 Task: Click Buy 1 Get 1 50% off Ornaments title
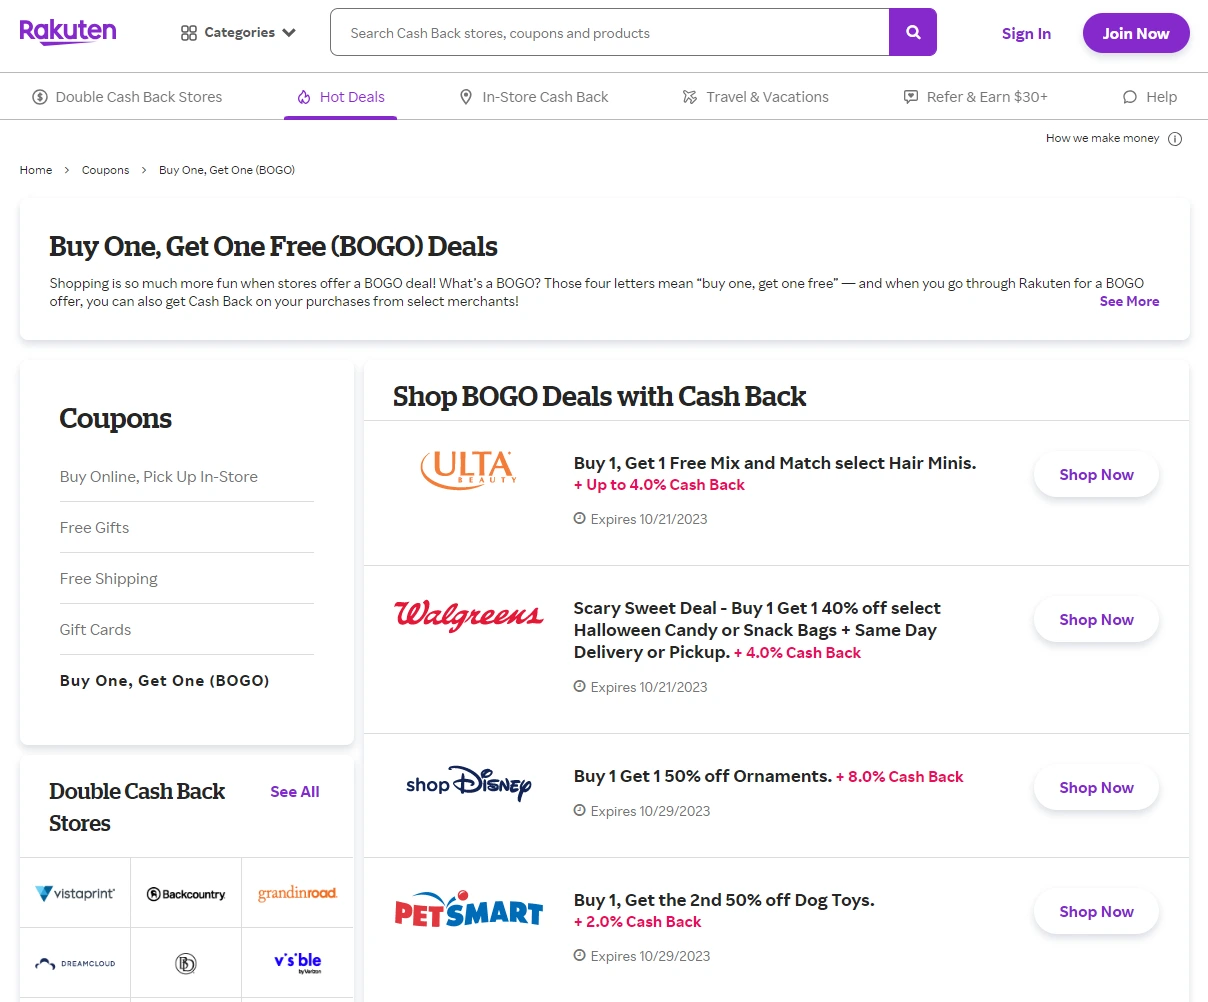click(x=702, y=776)
